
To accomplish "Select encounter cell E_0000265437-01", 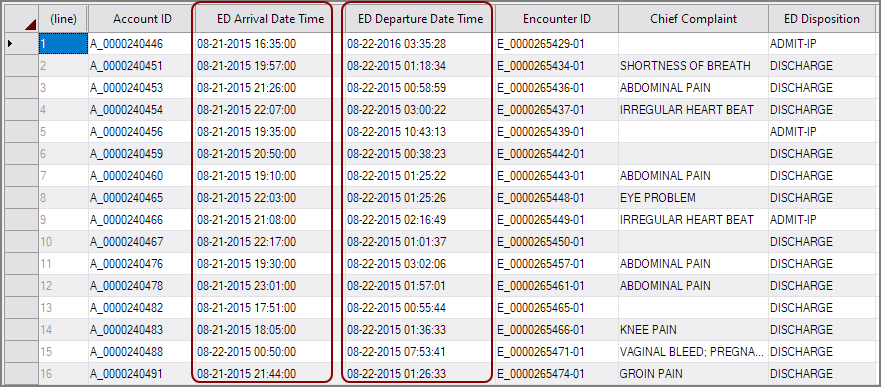I will 557,110.
